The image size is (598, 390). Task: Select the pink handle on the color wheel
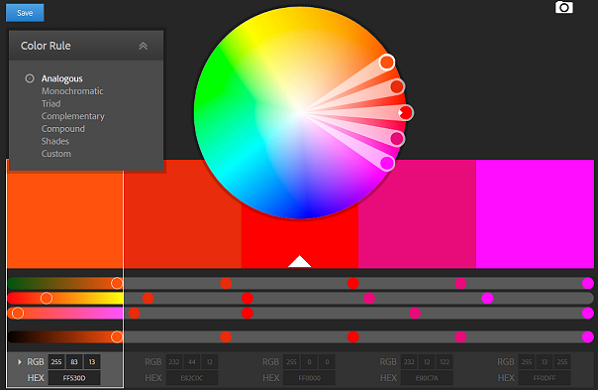[x=397, y=139]
